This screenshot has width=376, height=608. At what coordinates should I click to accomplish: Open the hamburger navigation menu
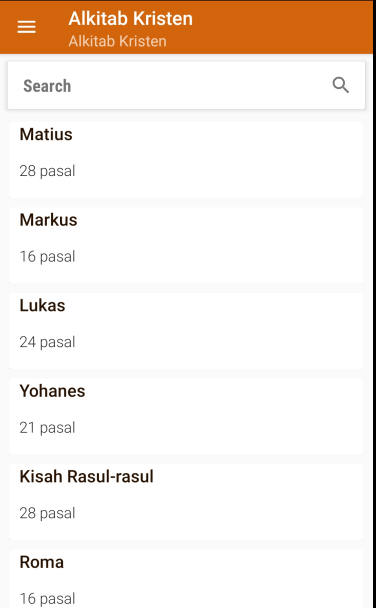click(26, 27)
